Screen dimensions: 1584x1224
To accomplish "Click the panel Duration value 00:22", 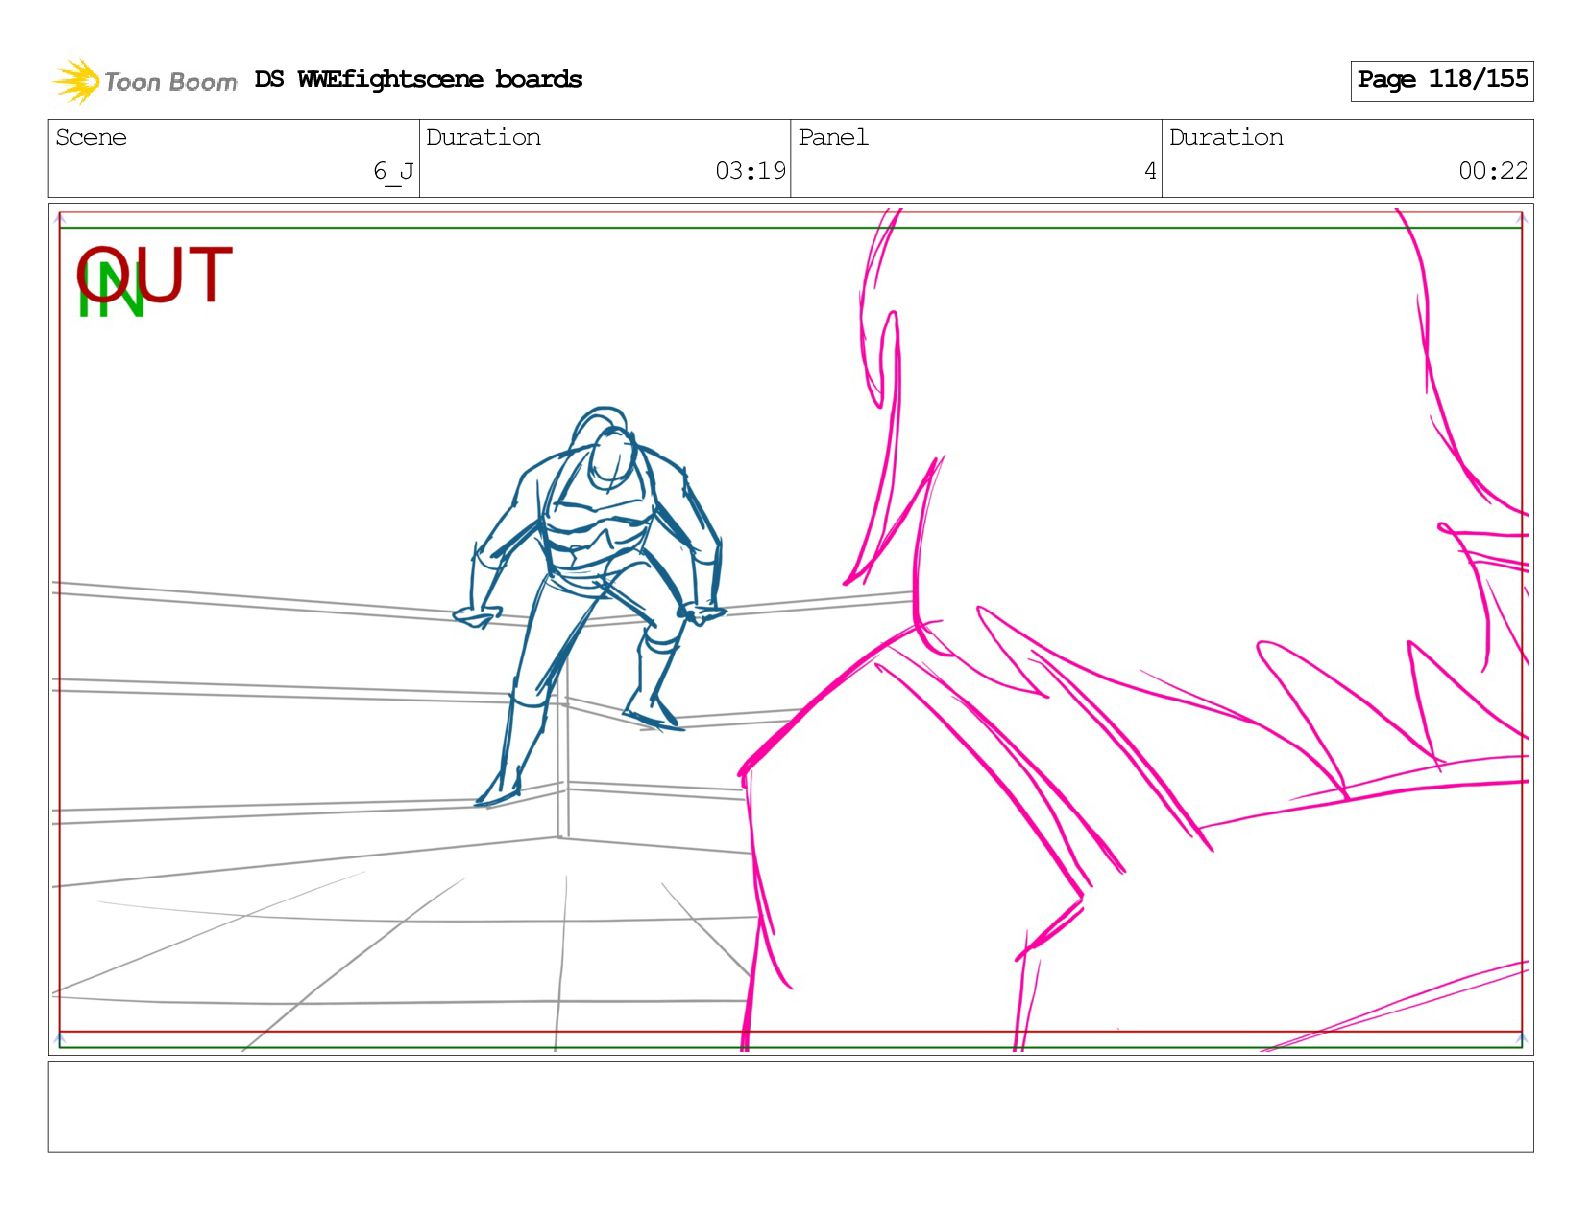I will 1492,172.
